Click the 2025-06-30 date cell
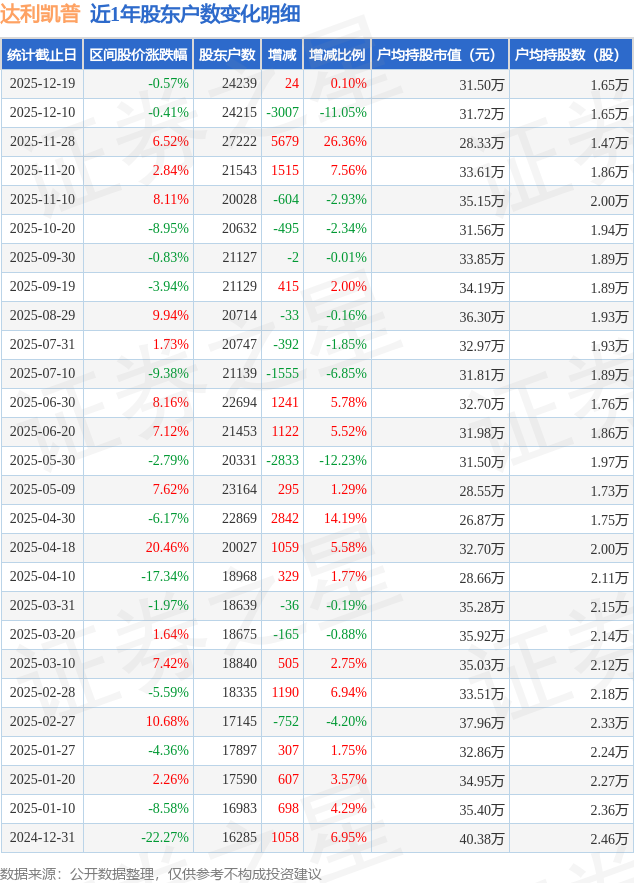Viewport: 634px width, 883px height. pos(42,403)
